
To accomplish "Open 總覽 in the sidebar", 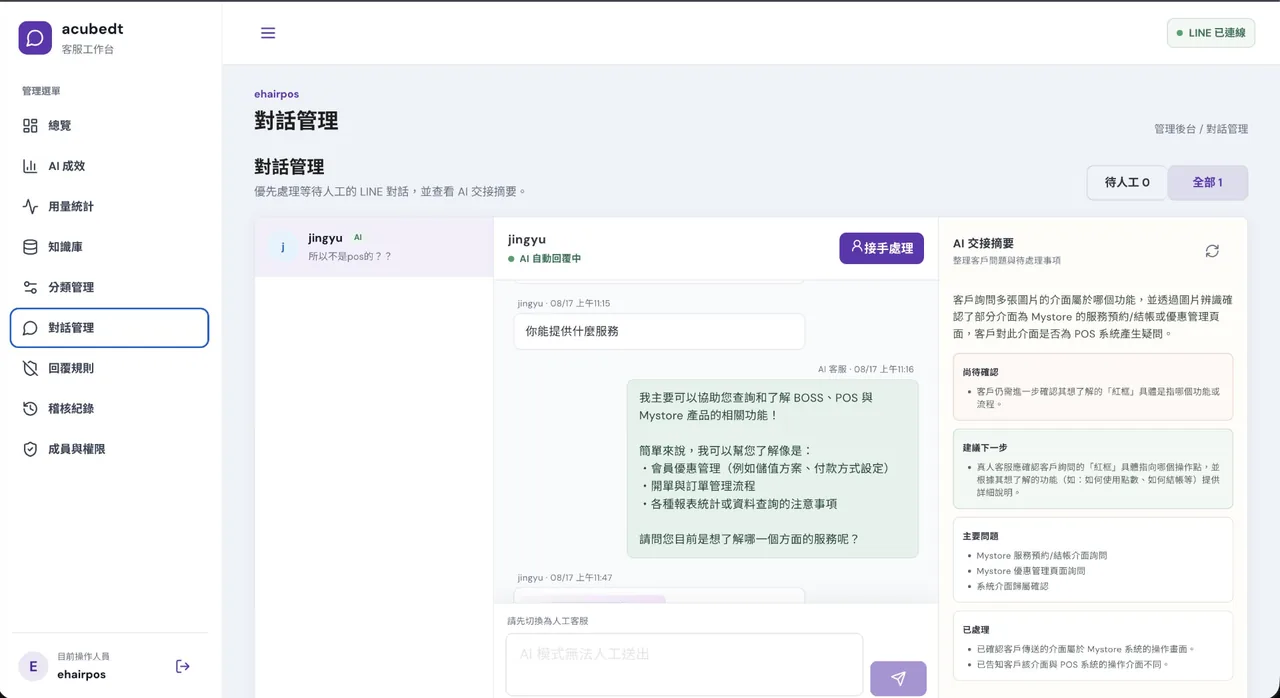I will (x=109, y=126).
